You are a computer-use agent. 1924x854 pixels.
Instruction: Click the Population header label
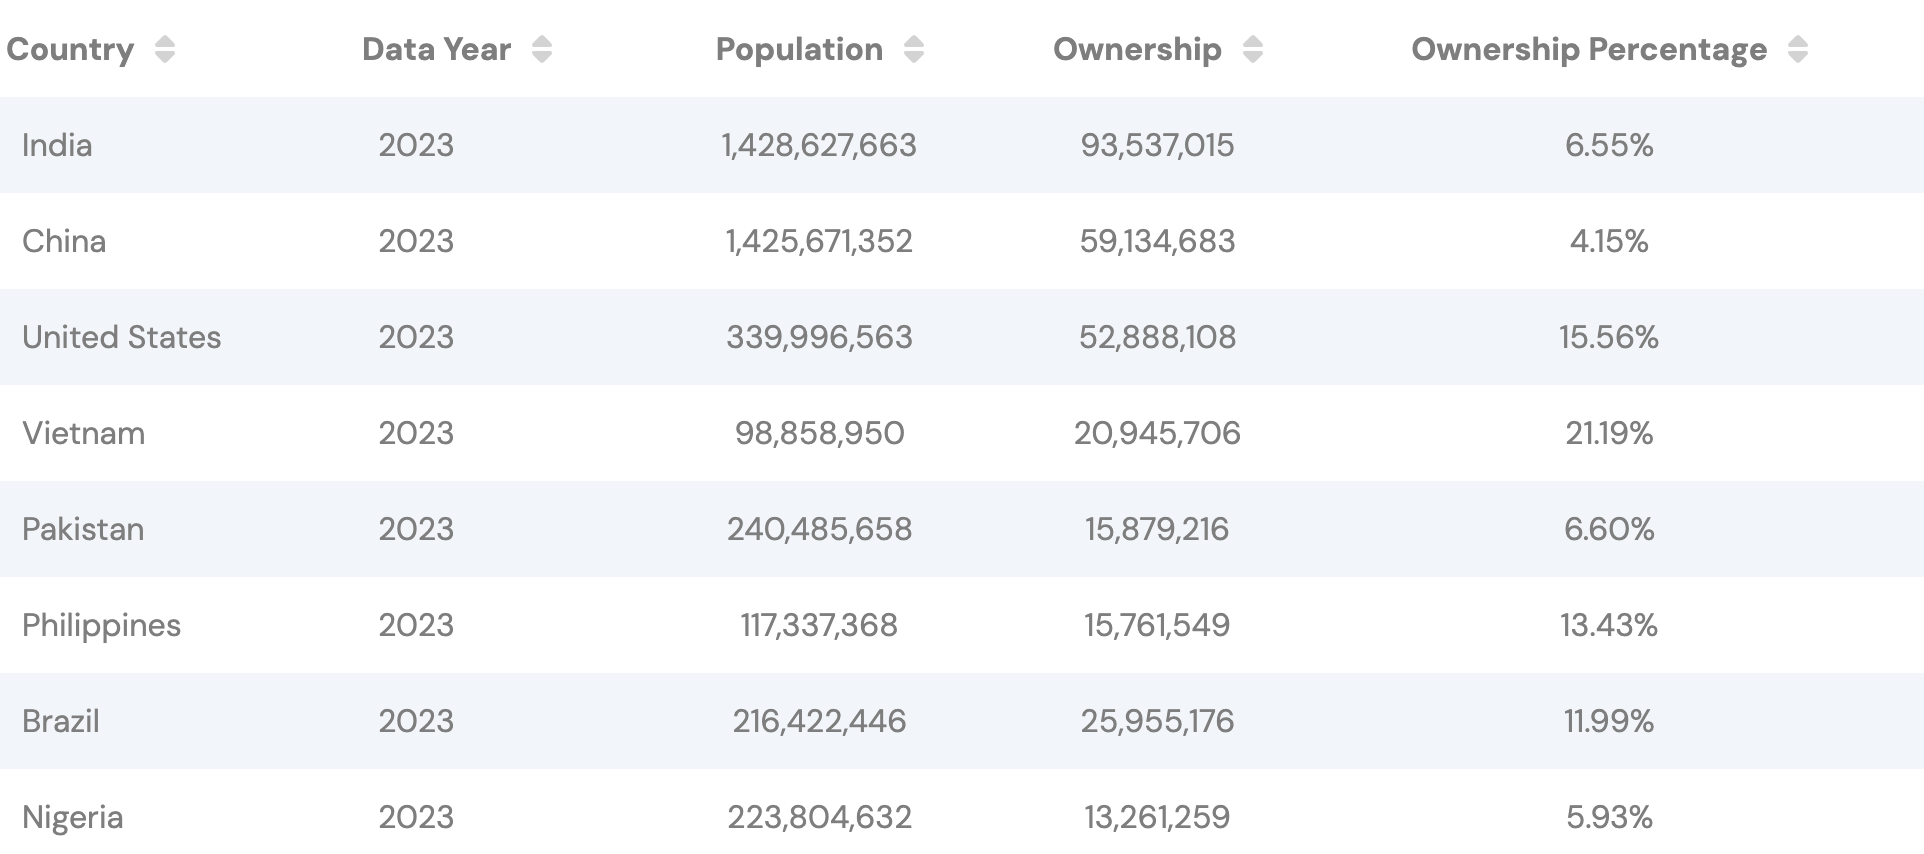tap(799, 50)
